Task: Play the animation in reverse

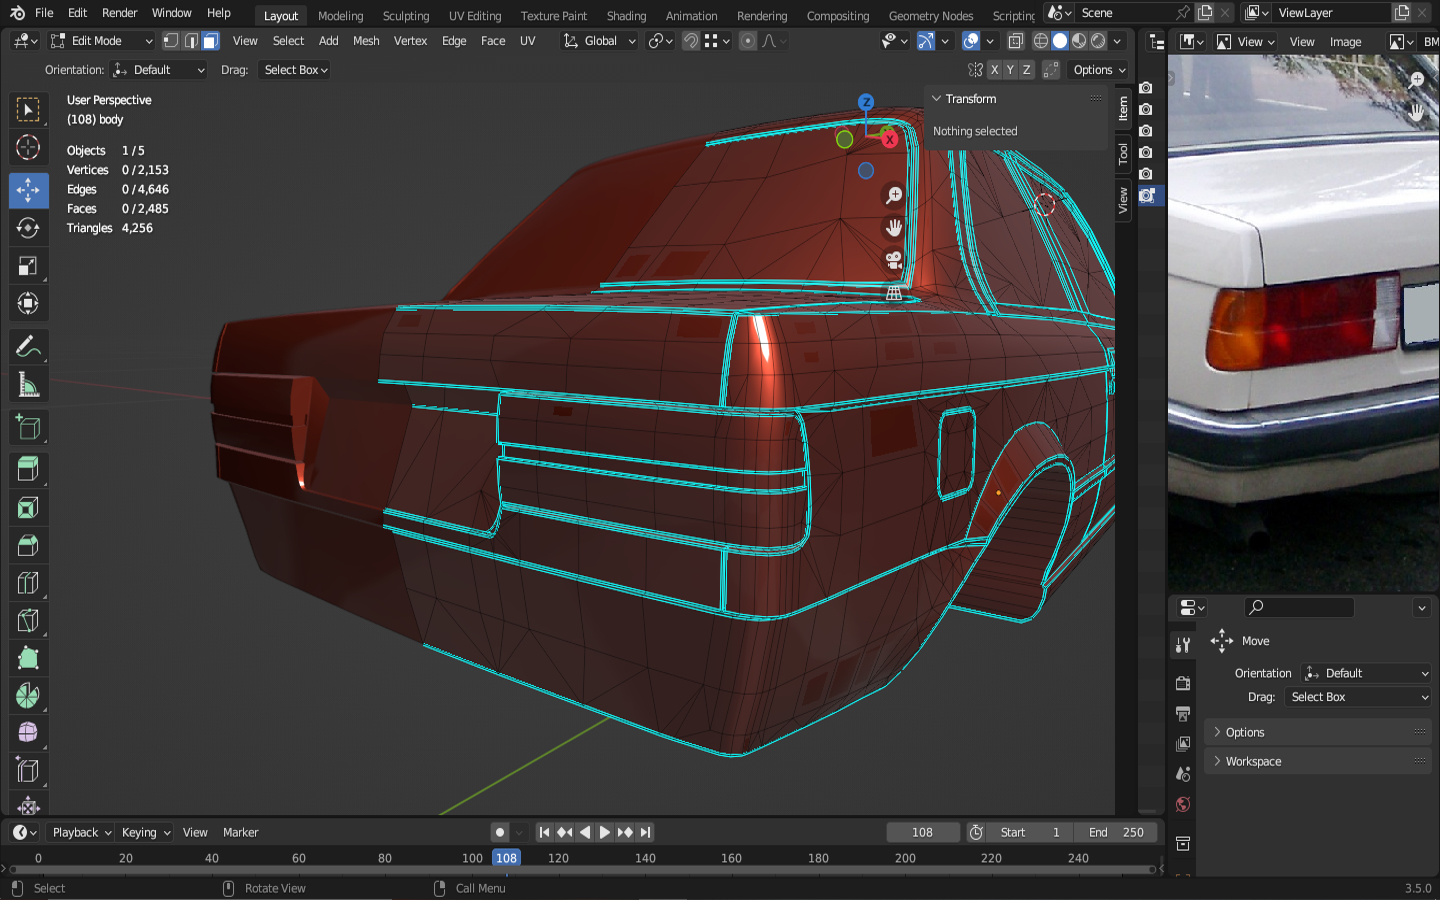Action: 585,832
